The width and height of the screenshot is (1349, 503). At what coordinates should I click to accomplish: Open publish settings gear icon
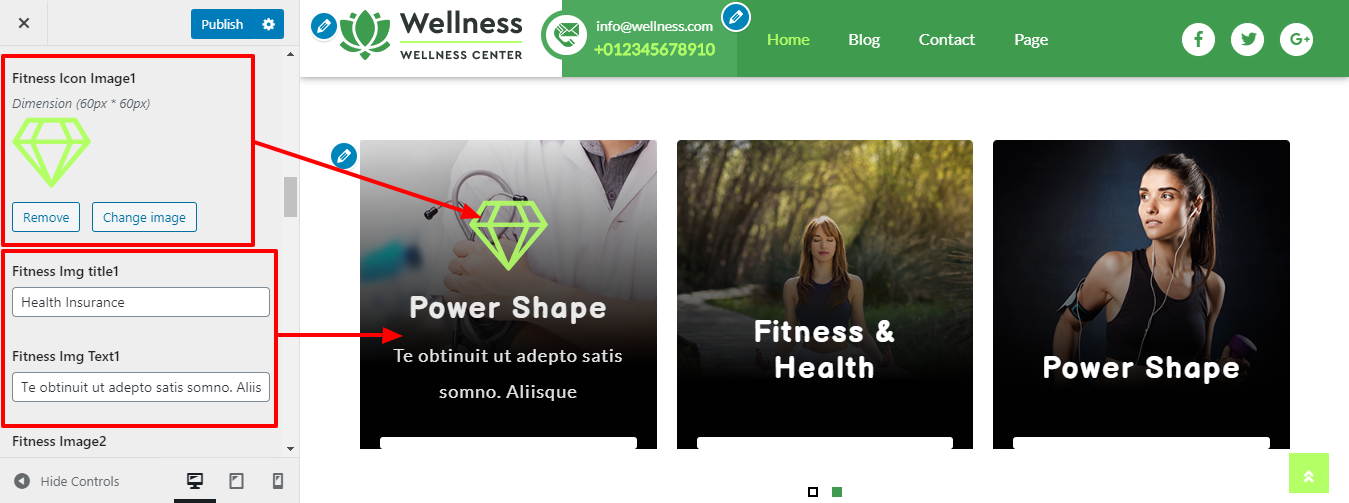pos(268,24)
